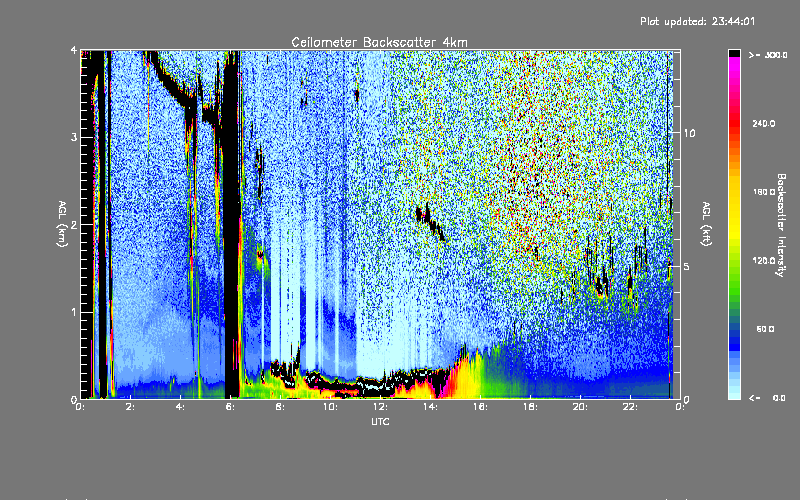Click the "AGL (kft)" right axis label
800x500 pixels.
pyautogui.click(x=707, y=224)
